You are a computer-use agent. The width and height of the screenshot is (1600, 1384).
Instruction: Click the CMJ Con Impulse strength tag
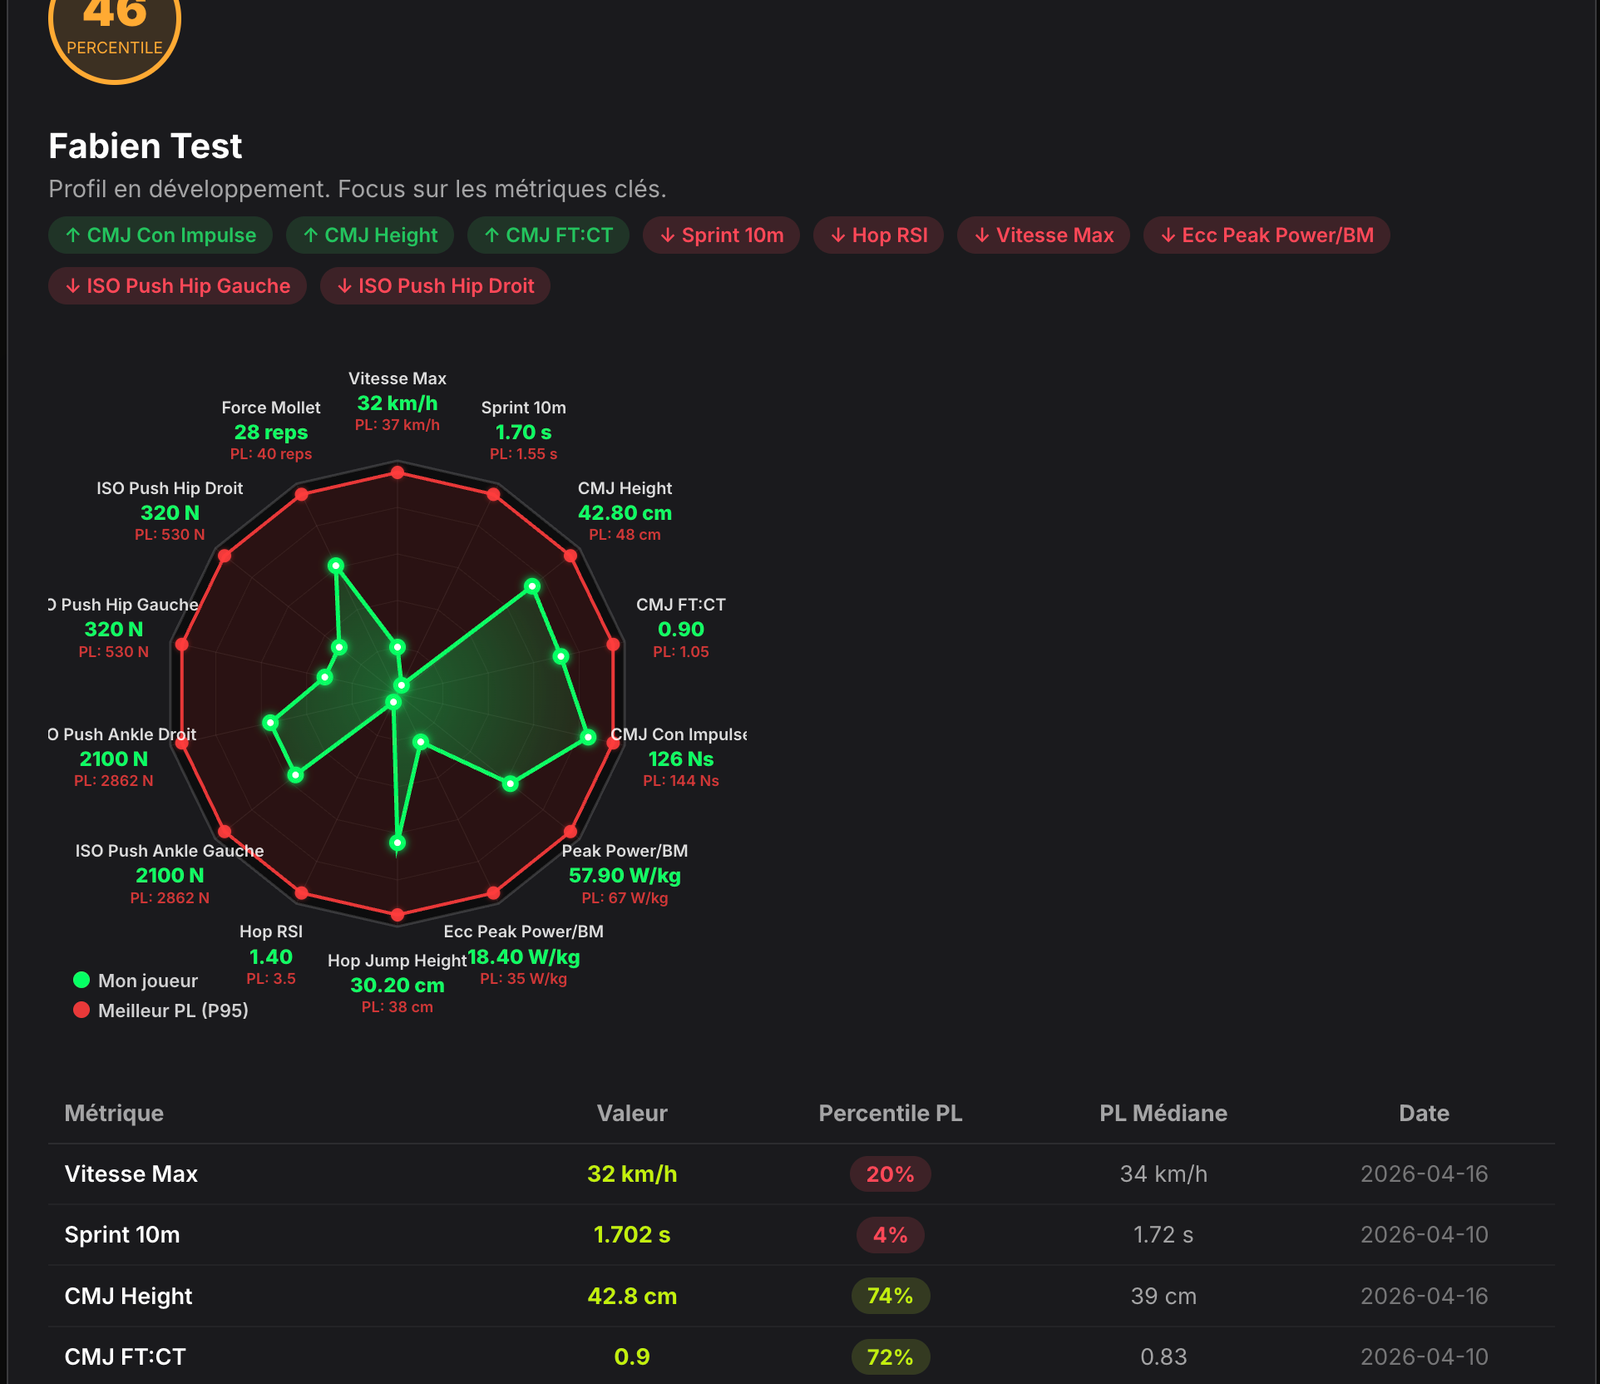click(x=160, y=235)
